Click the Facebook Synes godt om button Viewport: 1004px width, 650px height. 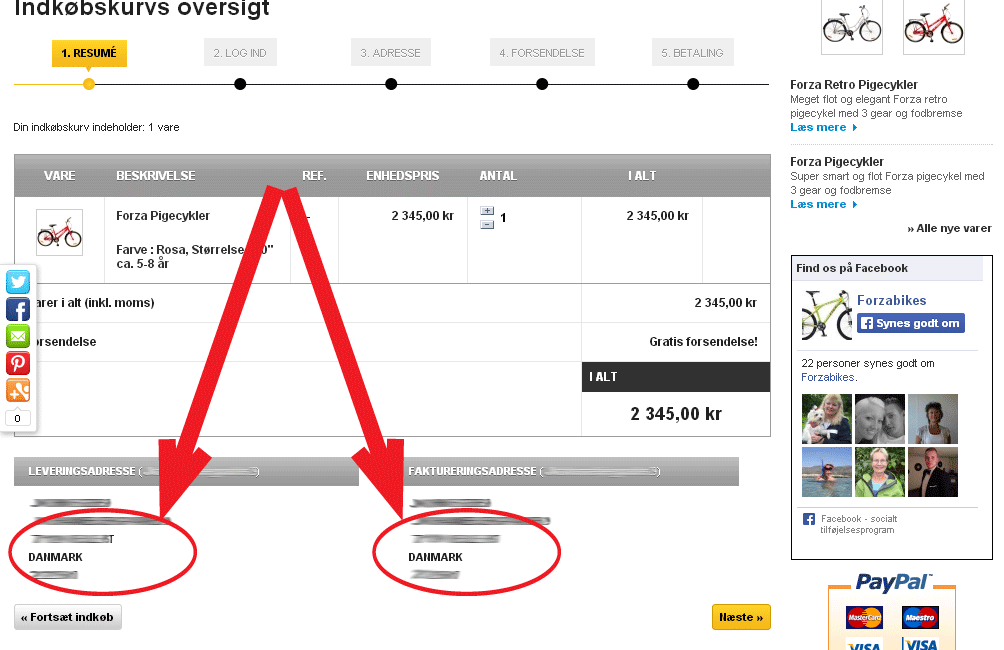(911, 323)
